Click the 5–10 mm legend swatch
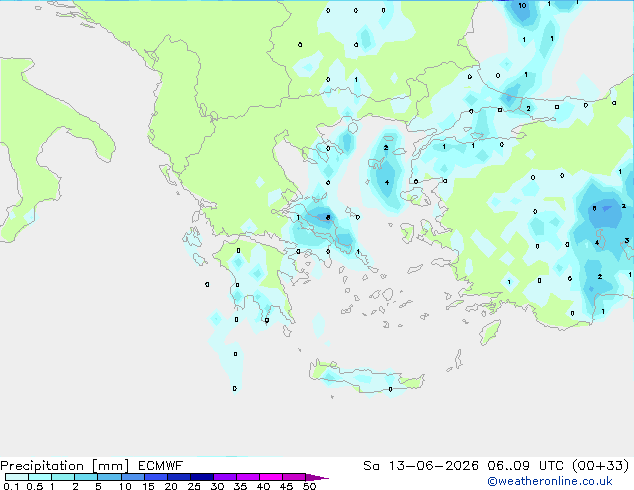The image size is (634, 490). point(109,477)
